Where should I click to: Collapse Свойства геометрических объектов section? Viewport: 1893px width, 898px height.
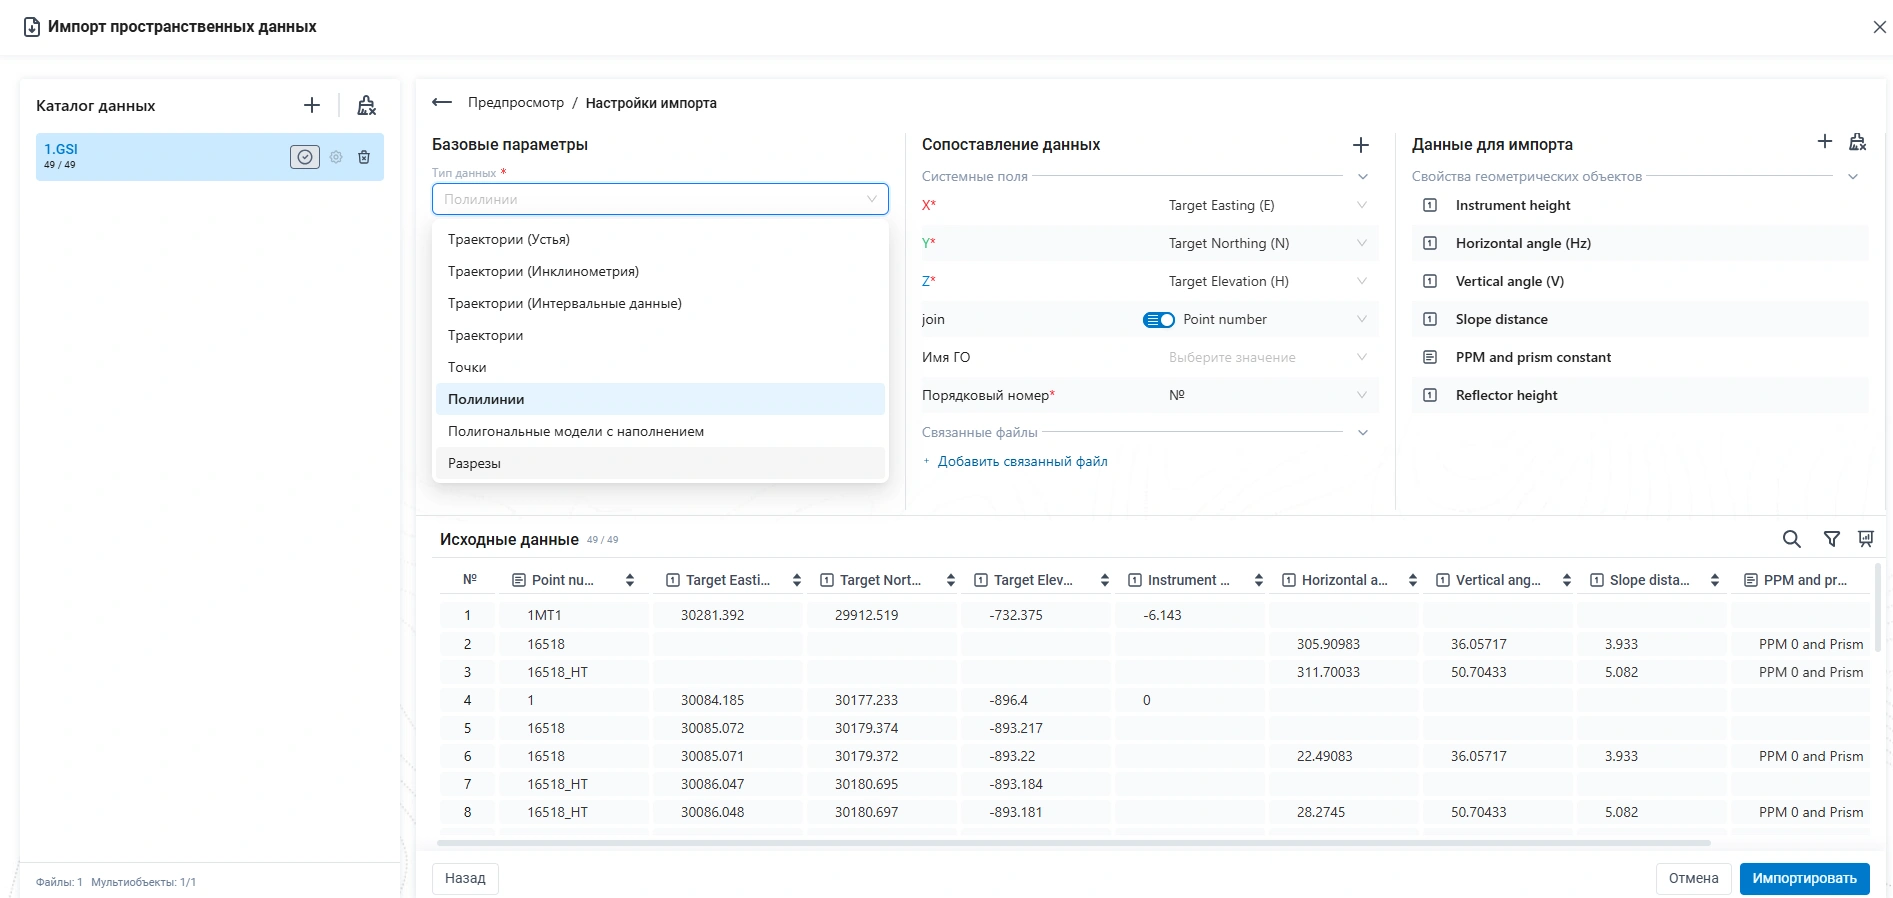(x=1853, y=177)
